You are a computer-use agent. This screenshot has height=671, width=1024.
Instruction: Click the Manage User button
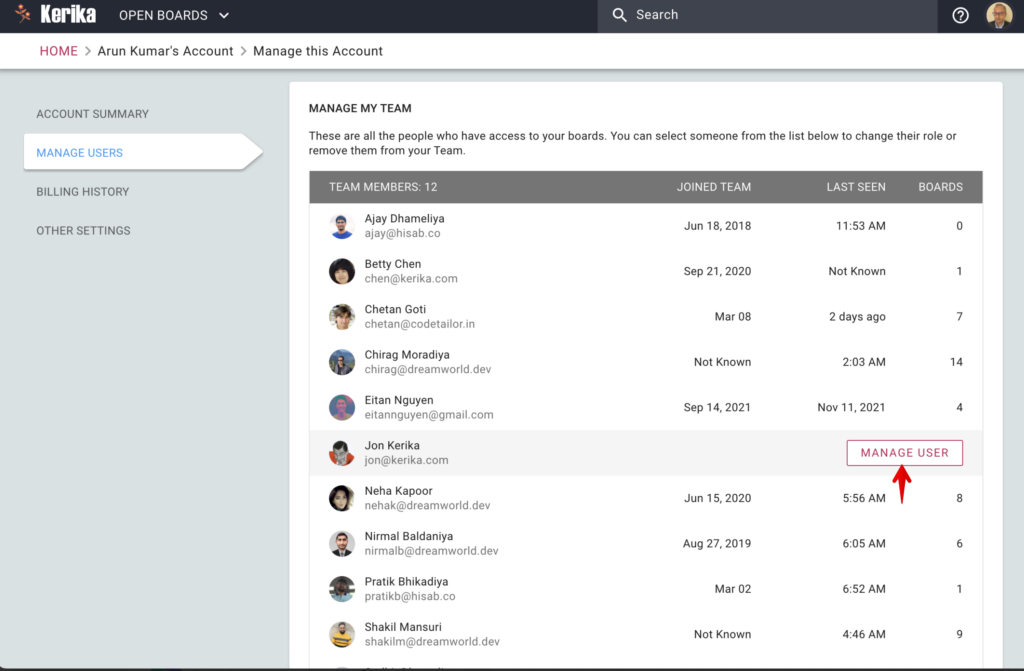pos(904,453)
